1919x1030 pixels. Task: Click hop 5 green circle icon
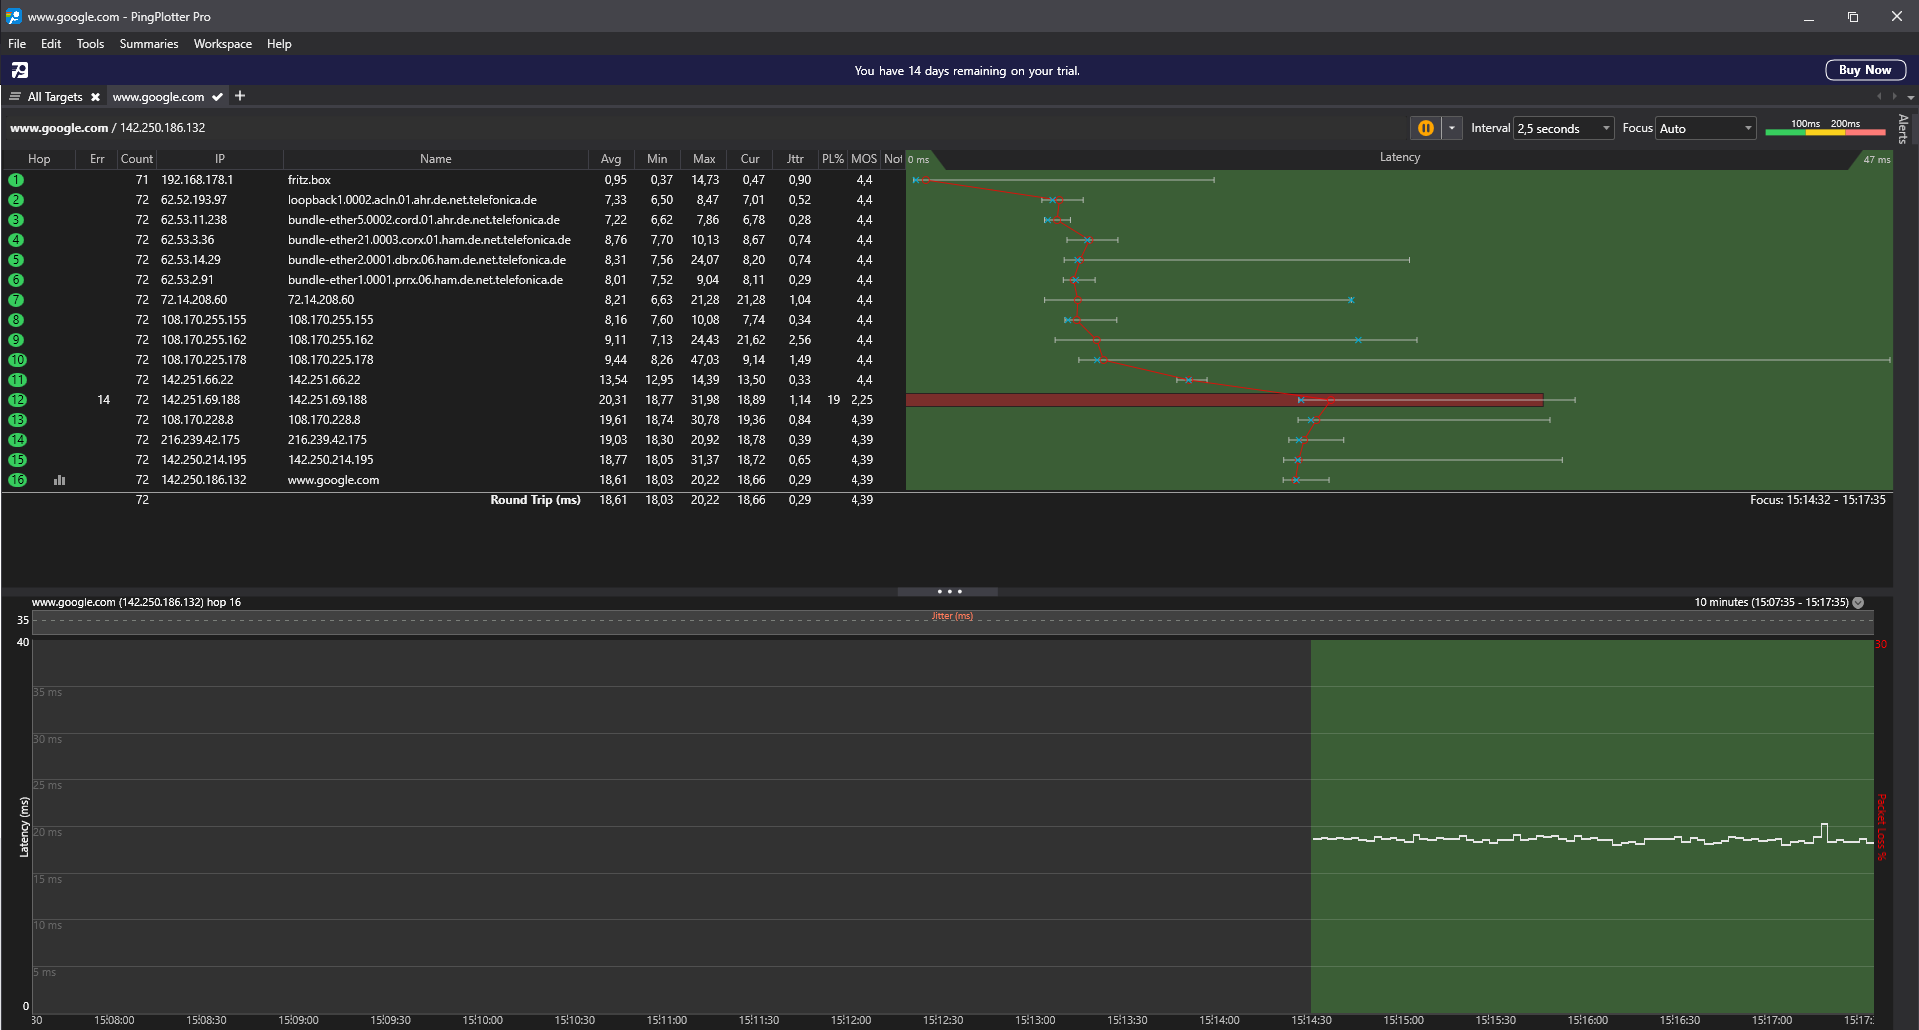(x=16, y=260)
